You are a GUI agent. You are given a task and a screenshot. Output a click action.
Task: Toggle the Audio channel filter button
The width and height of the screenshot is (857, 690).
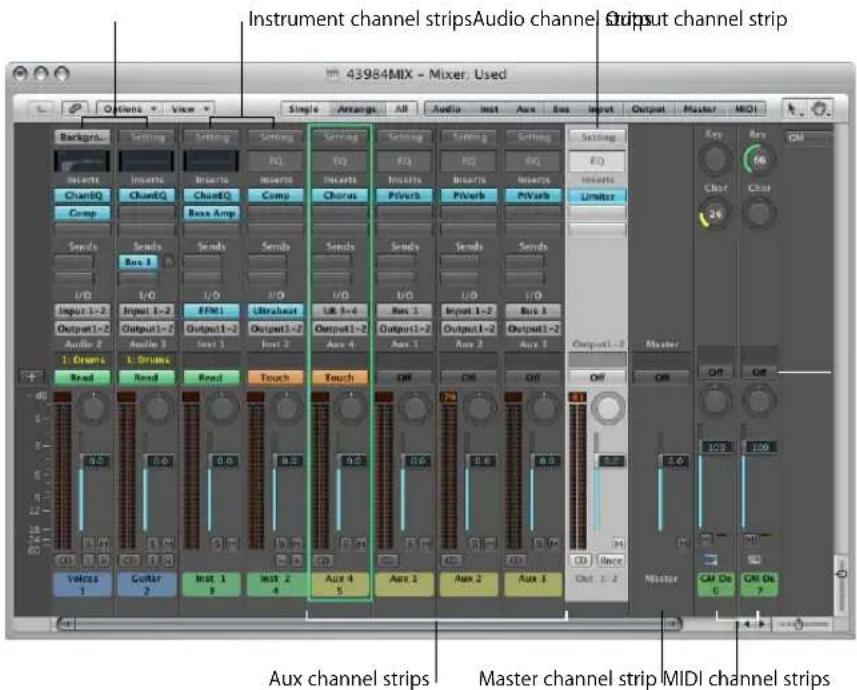coord(447,109)
